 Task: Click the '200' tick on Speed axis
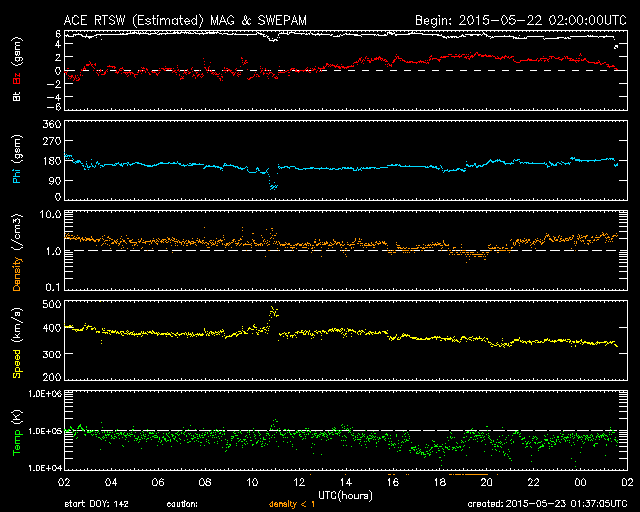coord(52,376)
